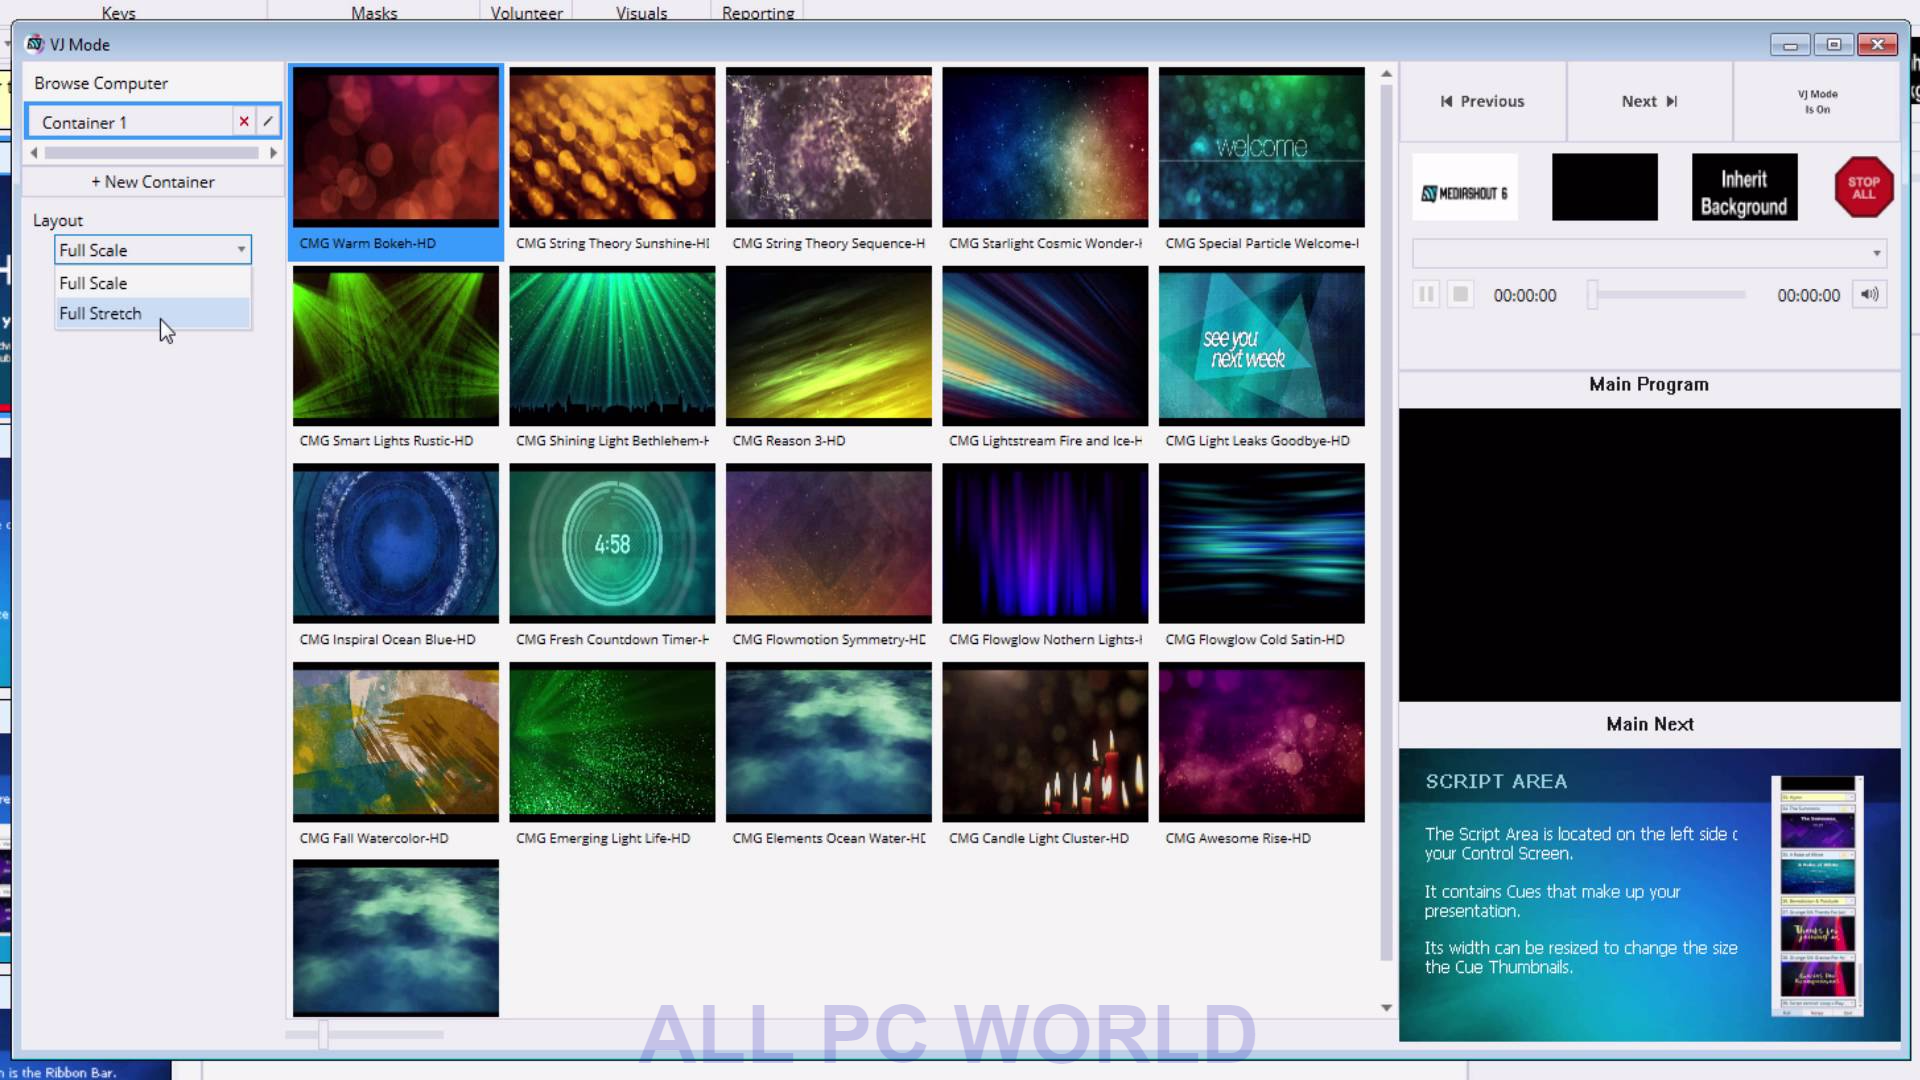Open the Masks menu tab
Image resolution: width=1920 pixels, height=1080 pixels.
coord(375,12)
